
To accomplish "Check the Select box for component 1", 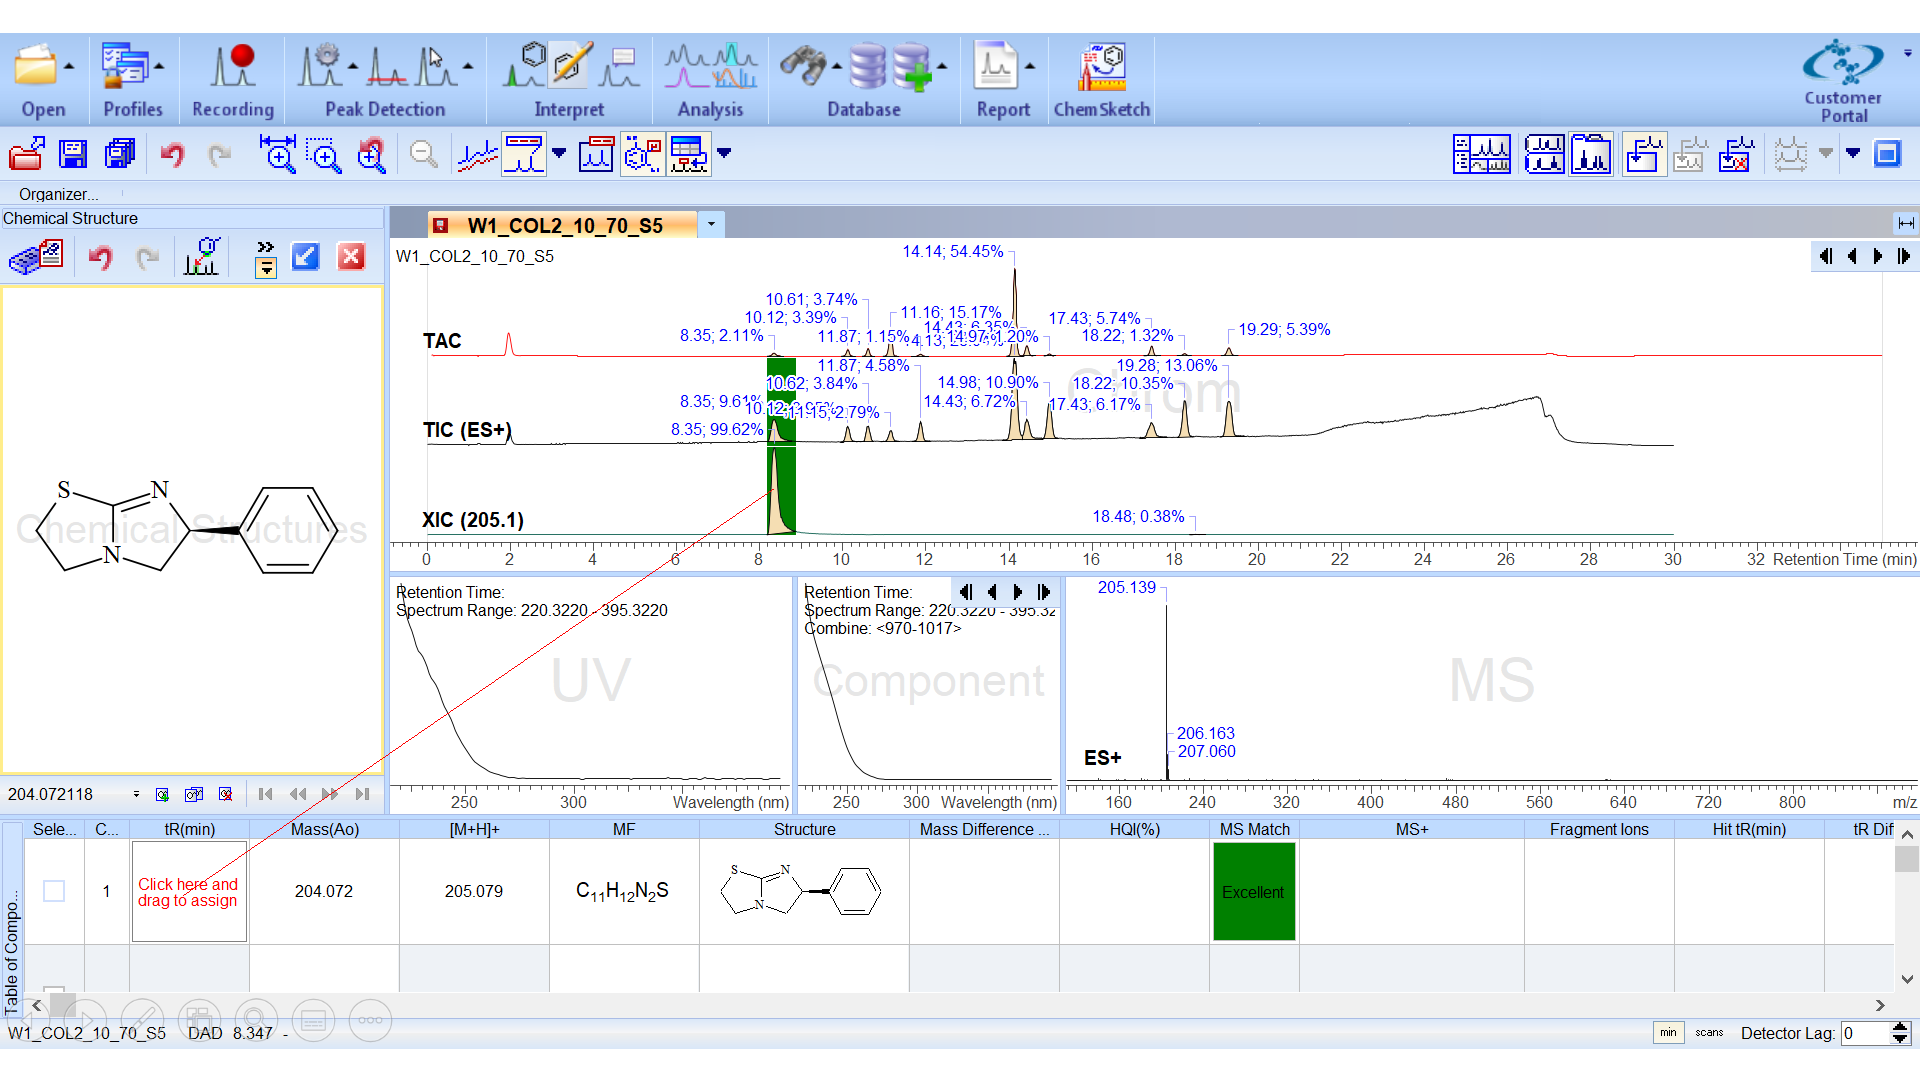I will pyautogui.click(x=54, y=891).
